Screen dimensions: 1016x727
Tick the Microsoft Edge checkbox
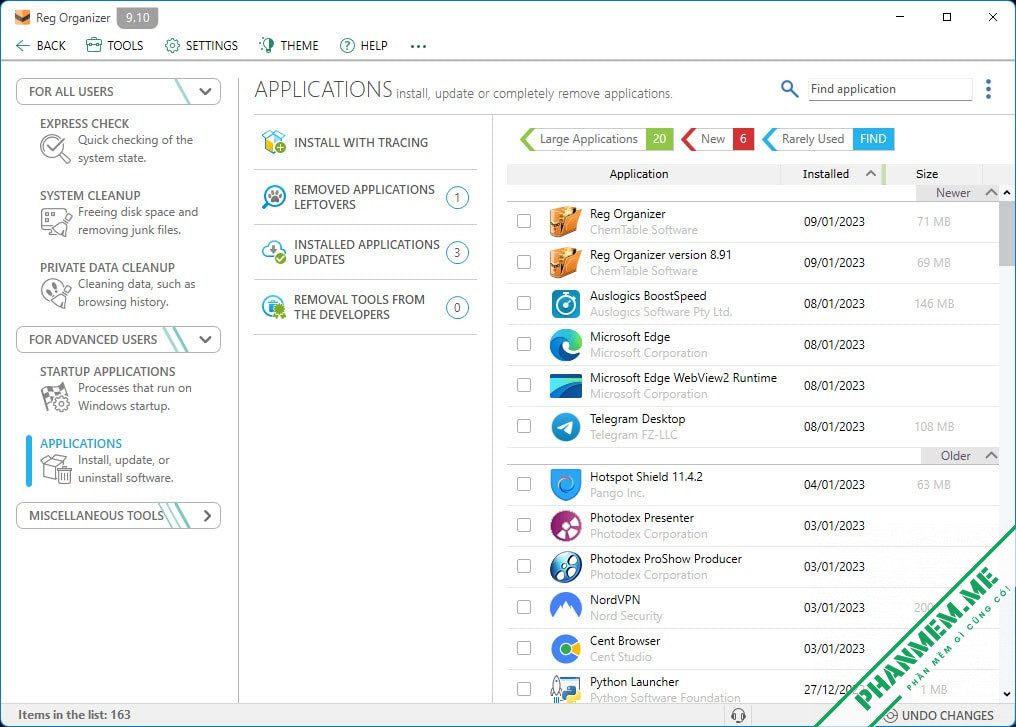pos(524,343)
